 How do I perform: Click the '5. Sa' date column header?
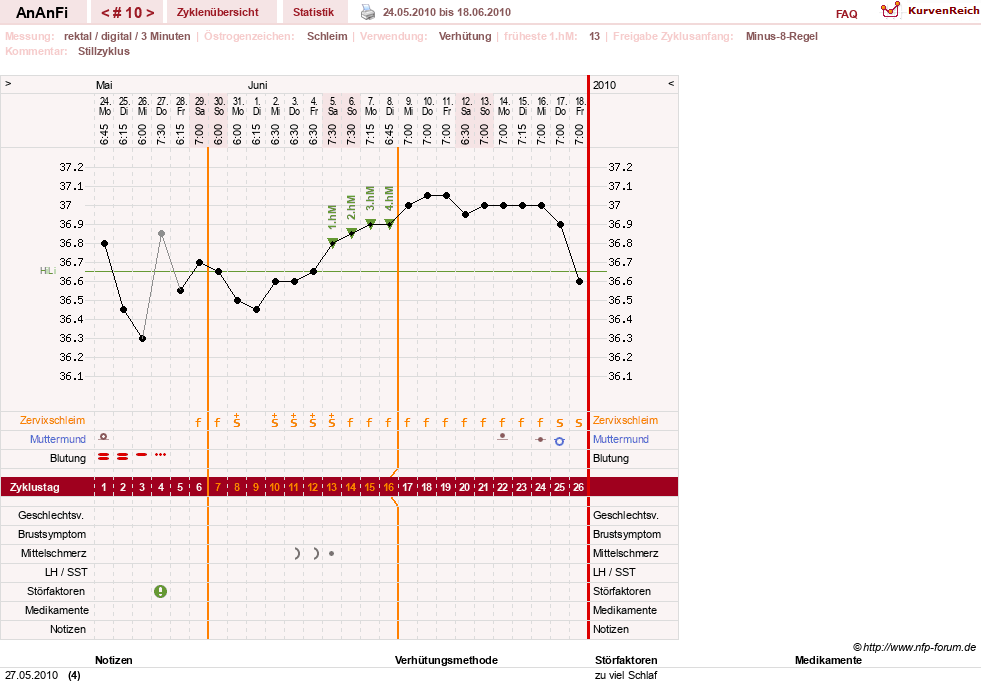click(333, 106)
